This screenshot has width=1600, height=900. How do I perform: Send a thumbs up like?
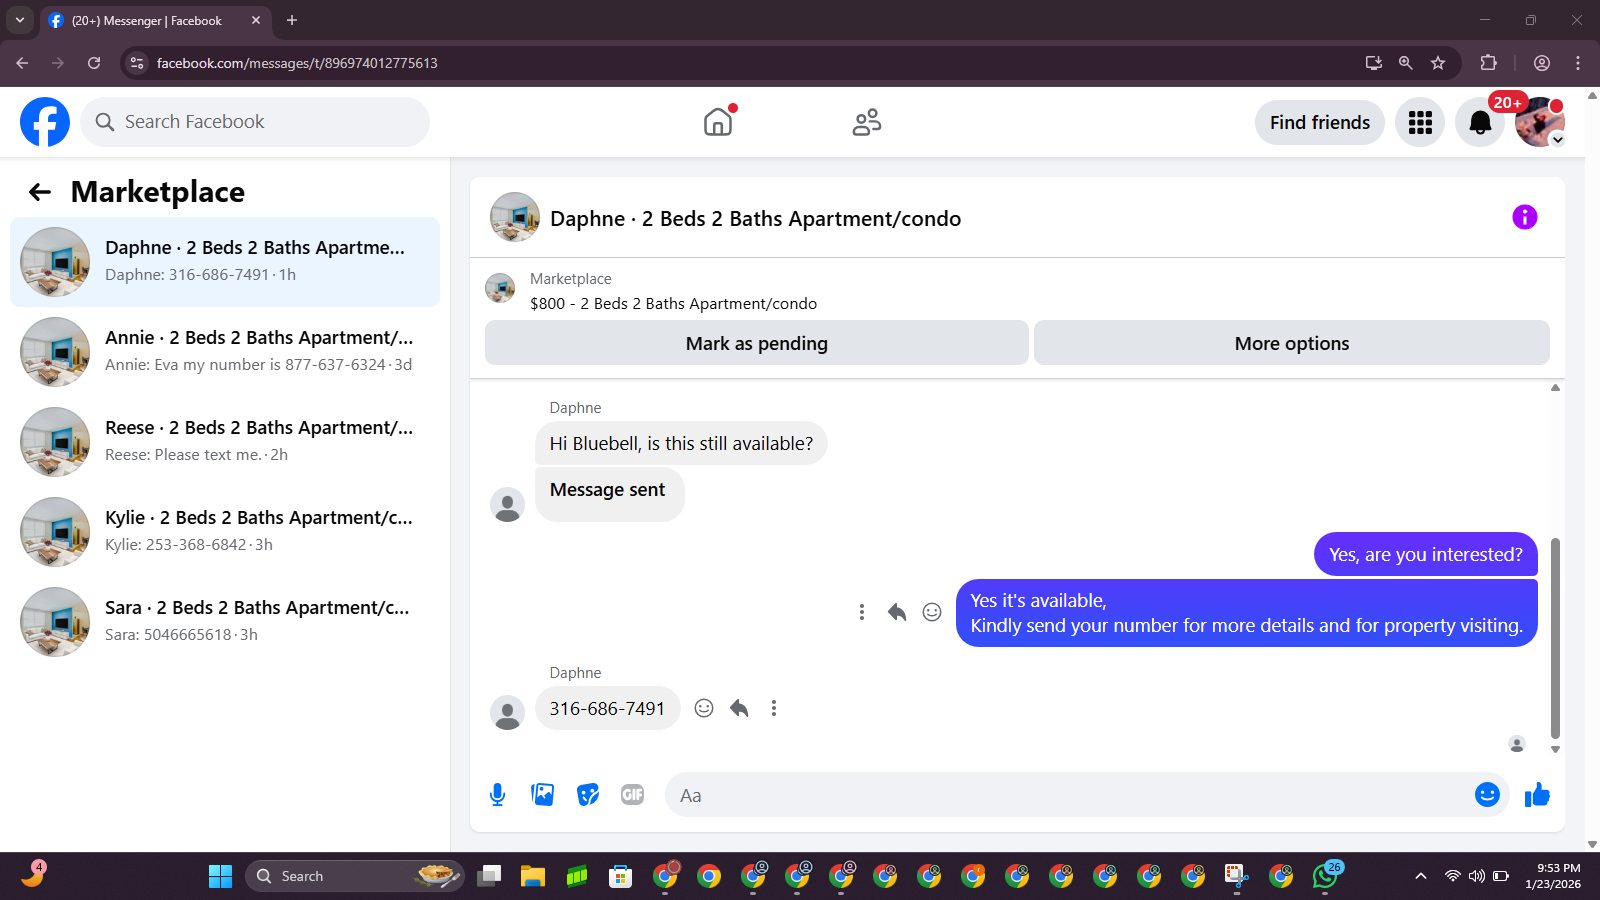pyautogui.click(x=1537, y=795)
